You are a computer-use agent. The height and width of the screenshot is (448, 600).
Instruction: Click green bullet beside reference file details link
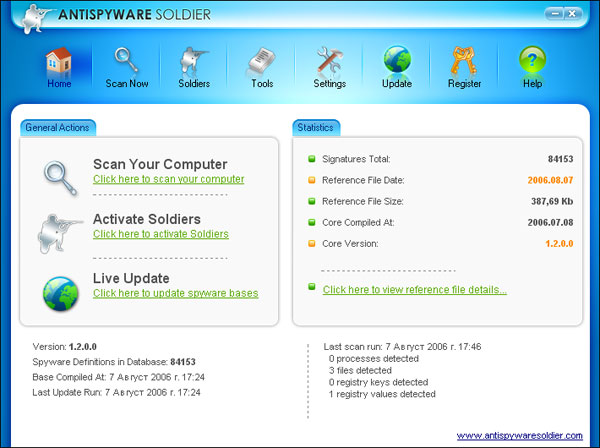tap(312, 286)
